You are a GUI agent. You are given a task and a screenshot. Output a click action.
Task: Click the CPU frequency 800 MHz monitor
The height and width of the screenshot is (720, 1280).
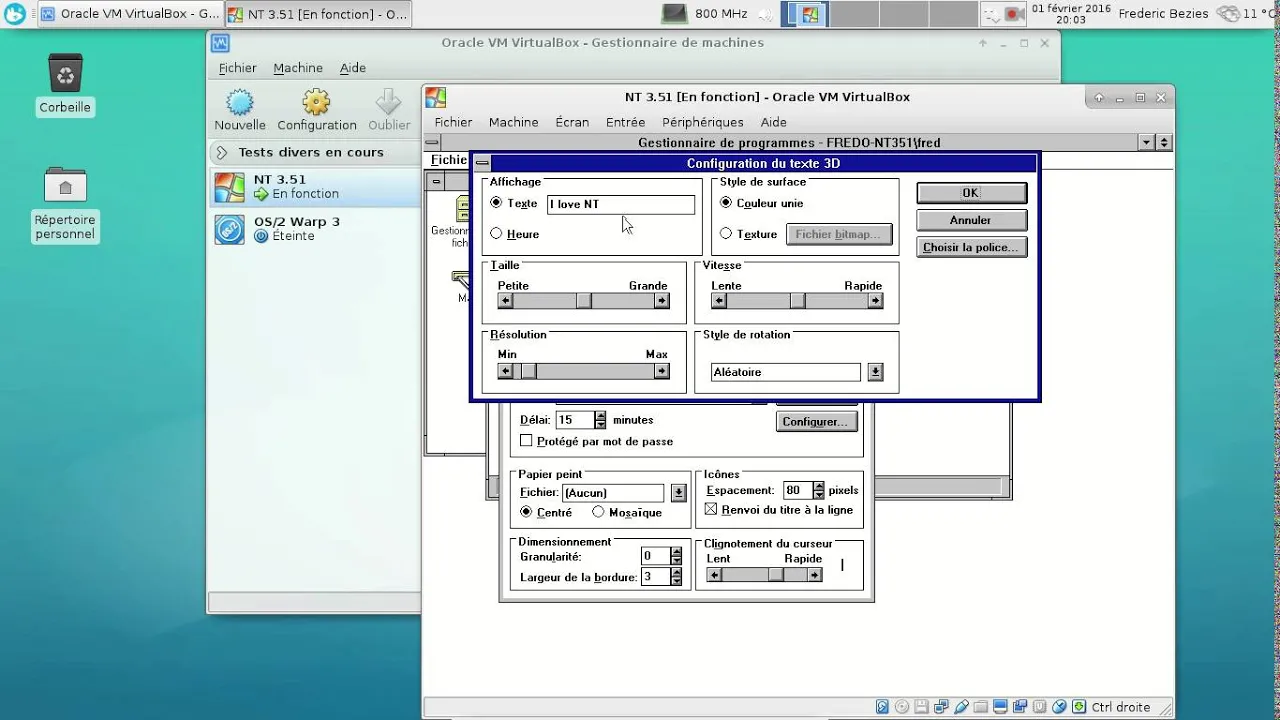click(704, 14)
